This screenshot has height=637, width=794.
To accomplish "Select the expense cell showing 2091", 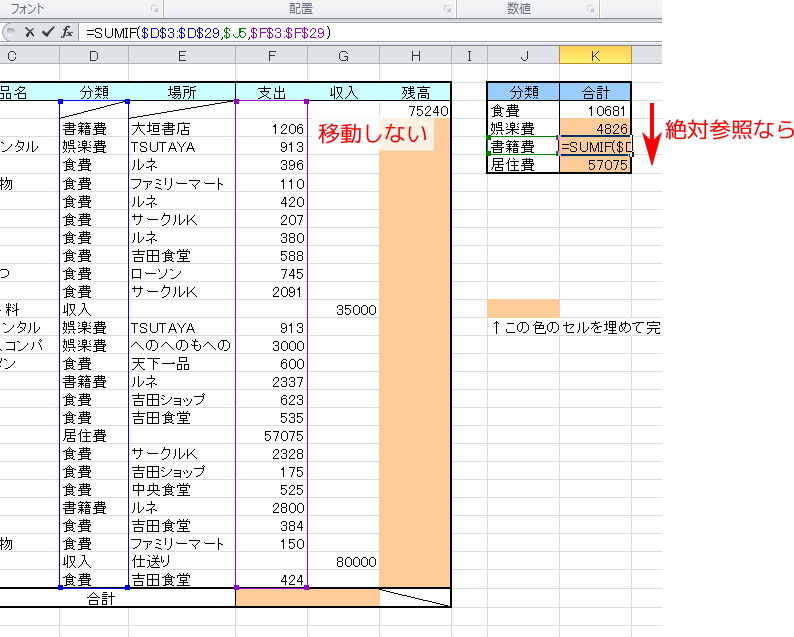I will click(271, 292).
